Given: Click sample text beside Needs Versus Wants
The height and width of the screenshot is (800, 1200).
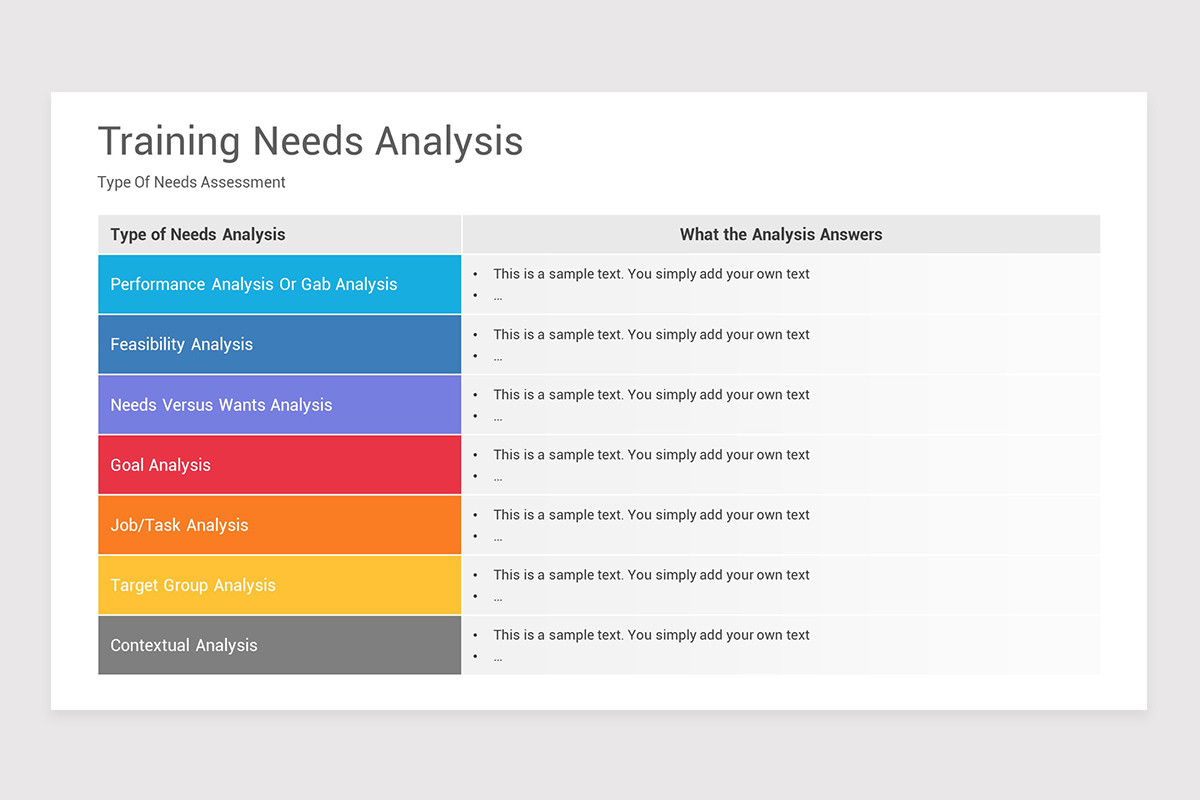Looking at the screenshot, I should pos(651,394).
